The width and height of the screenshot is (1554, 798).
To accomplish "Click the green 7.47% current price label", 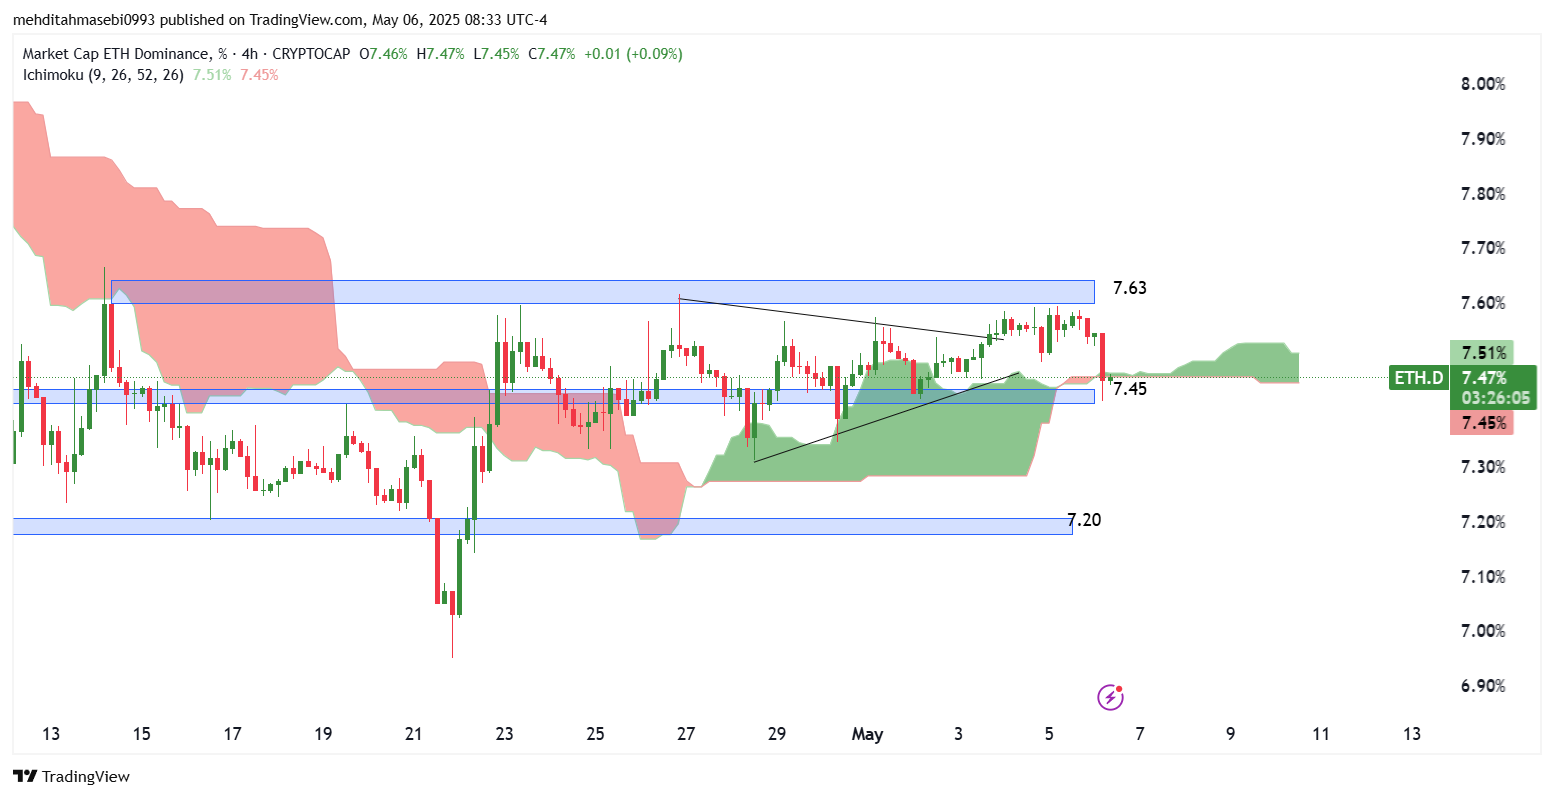I will click(1483, 377).
